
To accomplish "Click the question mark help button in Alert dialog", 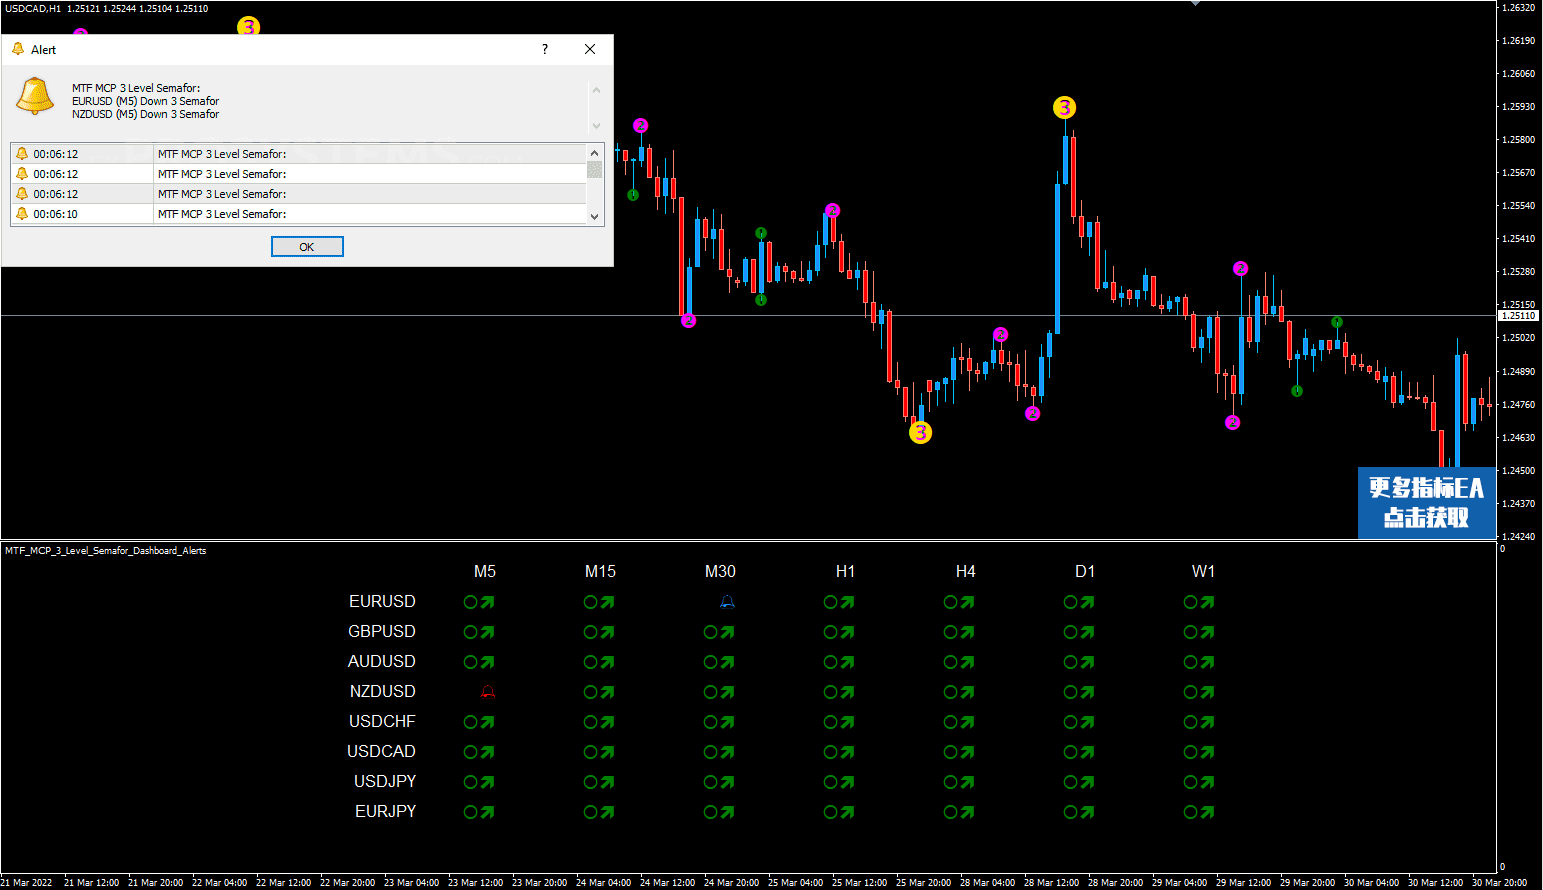I will click(x=545, y=49).
